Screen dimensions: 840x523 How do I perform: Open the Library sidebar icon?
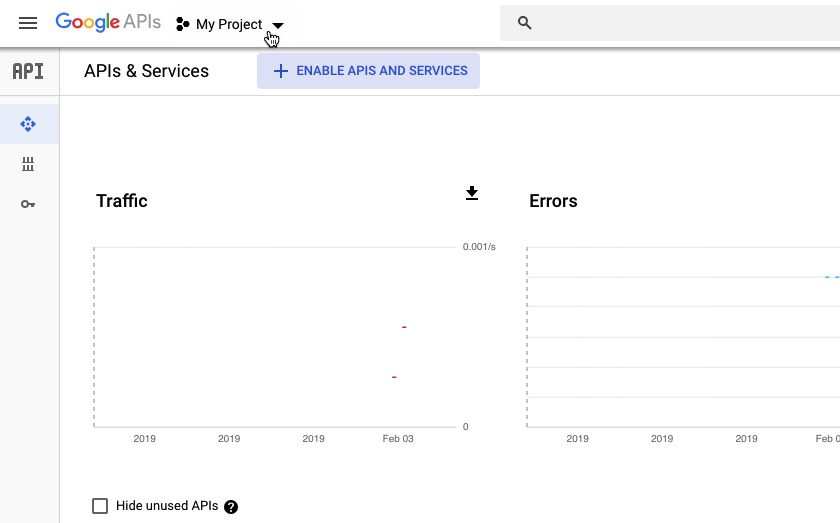[x=28, y=164]
